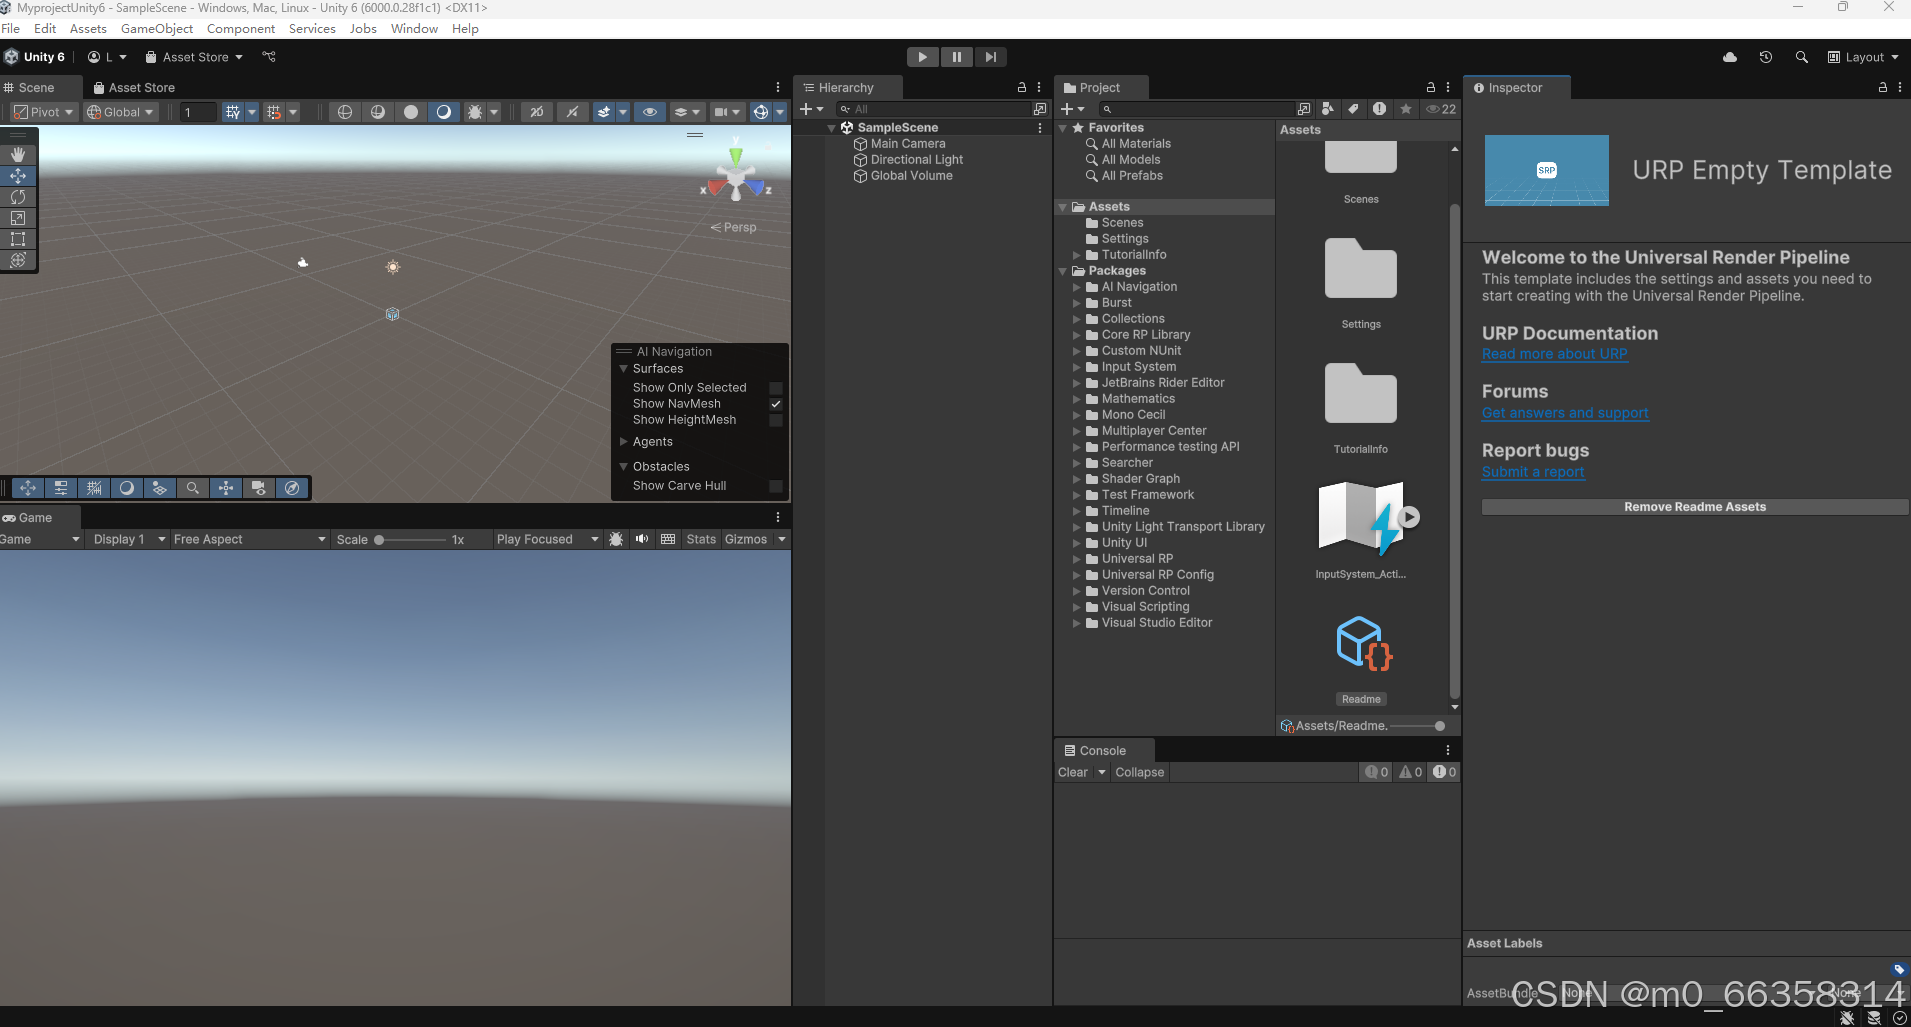Select Main Camera in Hierarchy
This screenshot has width=1911, height=1027.
pos(907,144)
